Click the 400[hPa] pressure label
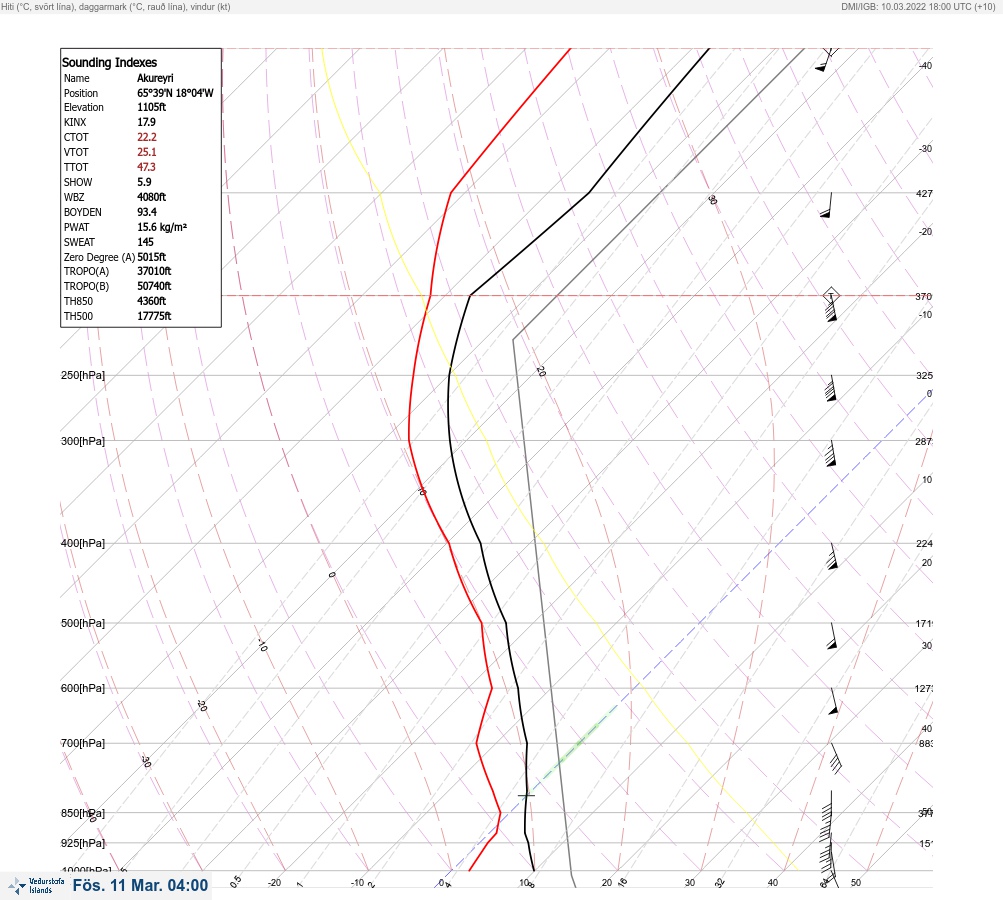The width and height of the screenshot is (1003, 900). 83,544
